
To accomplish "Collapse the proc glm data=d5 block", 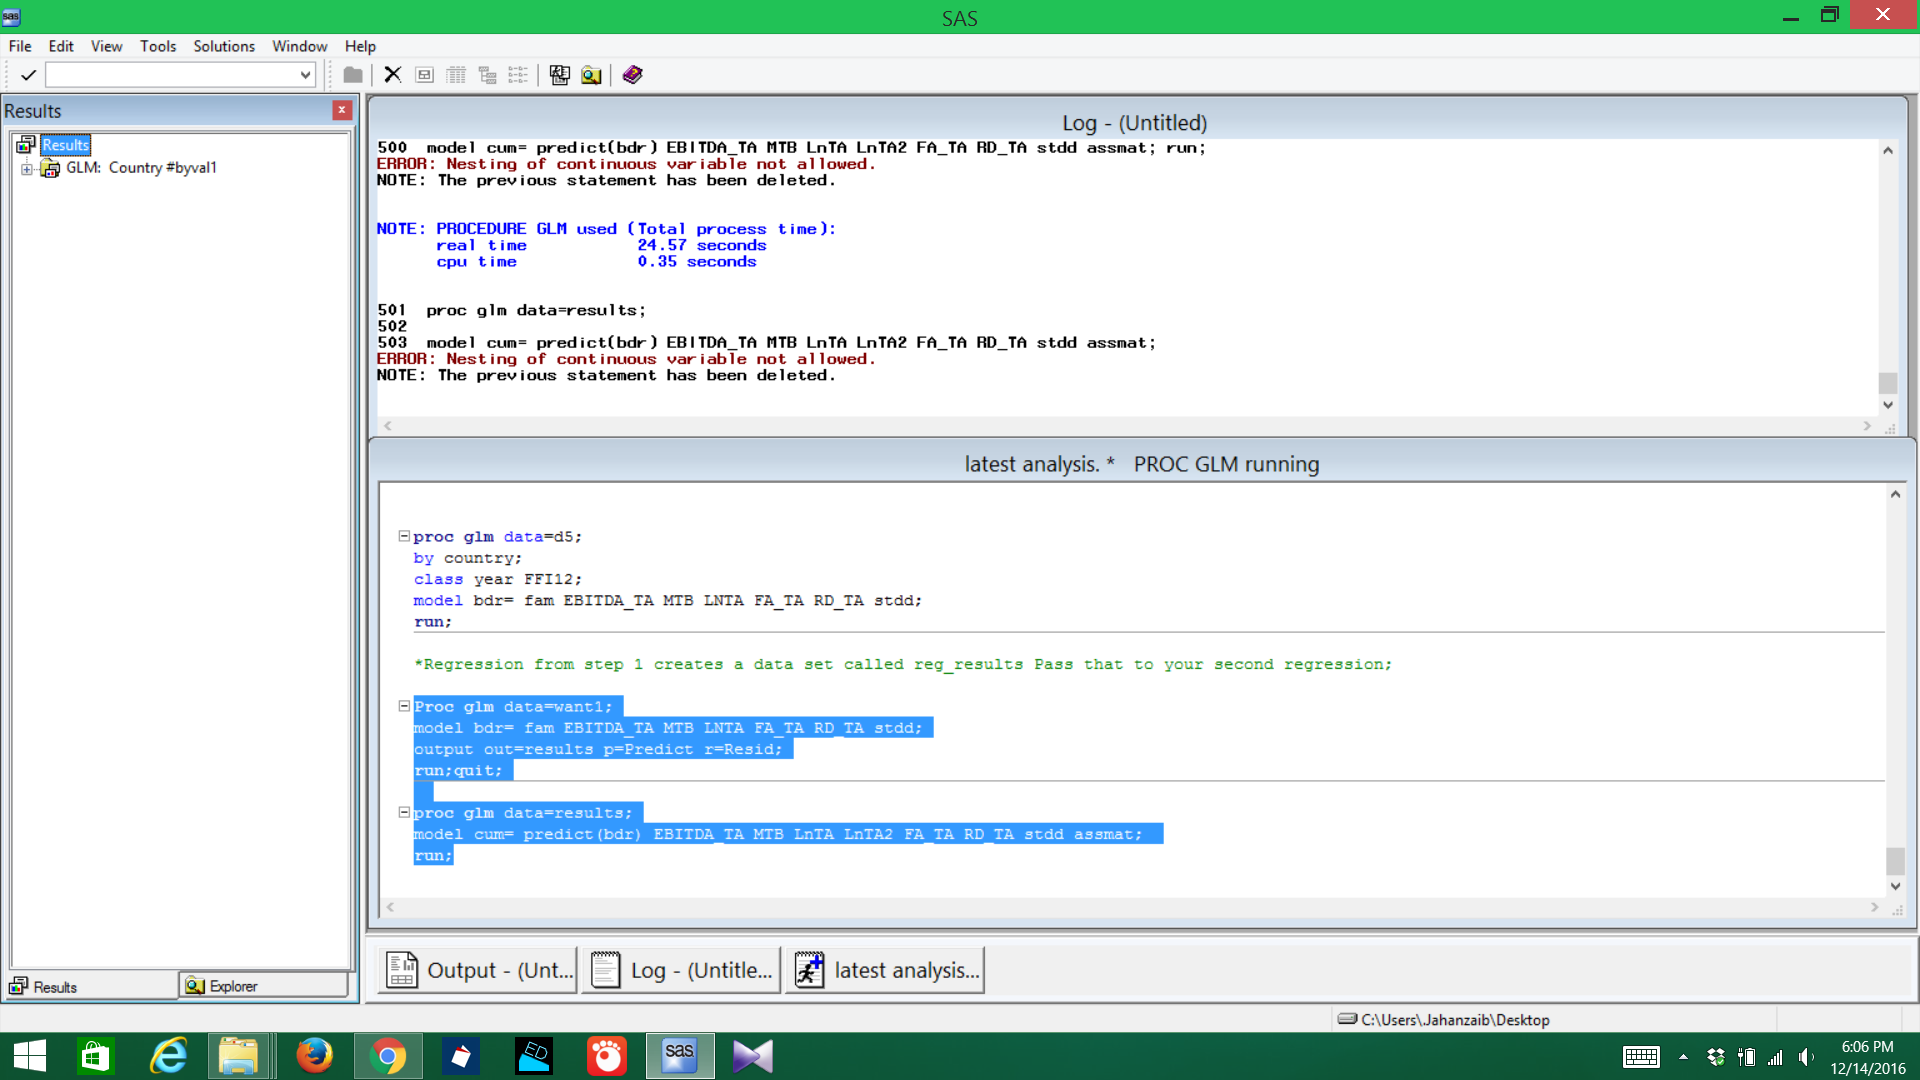I will pyautogui.click(x=404, y=537).
